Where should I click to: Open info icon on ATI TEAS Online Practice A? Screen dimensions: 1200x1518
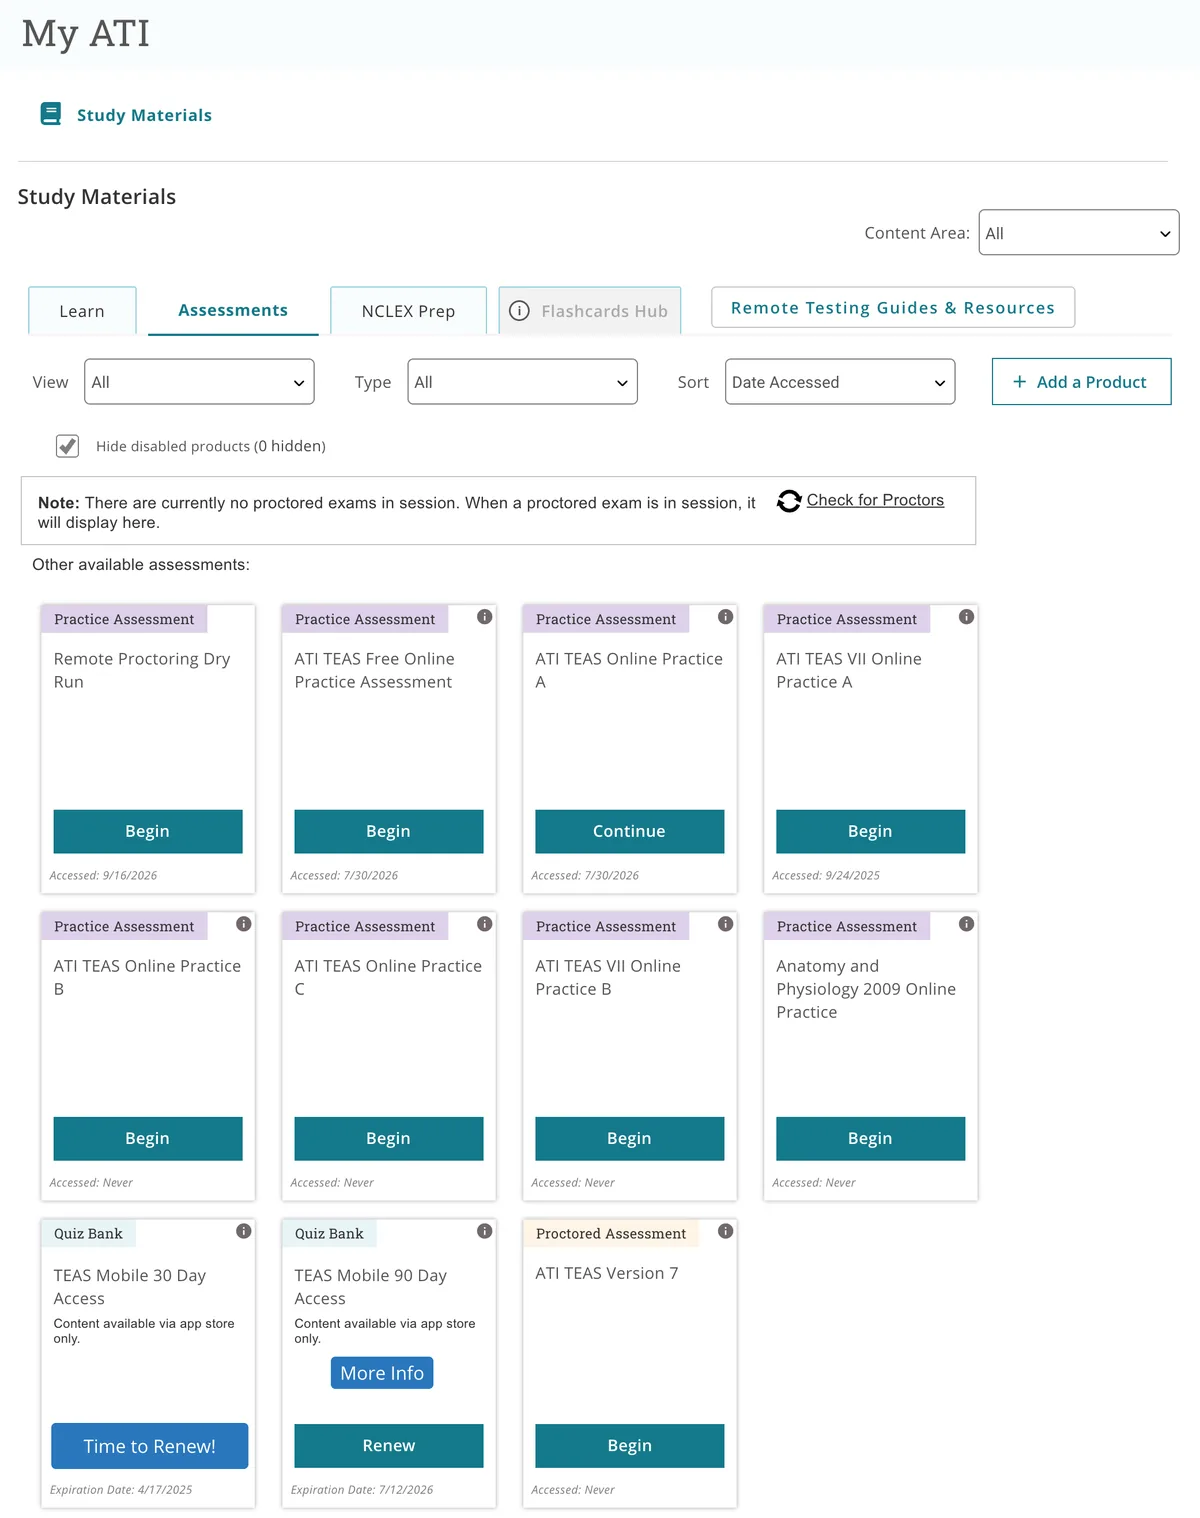click(726, 617)
